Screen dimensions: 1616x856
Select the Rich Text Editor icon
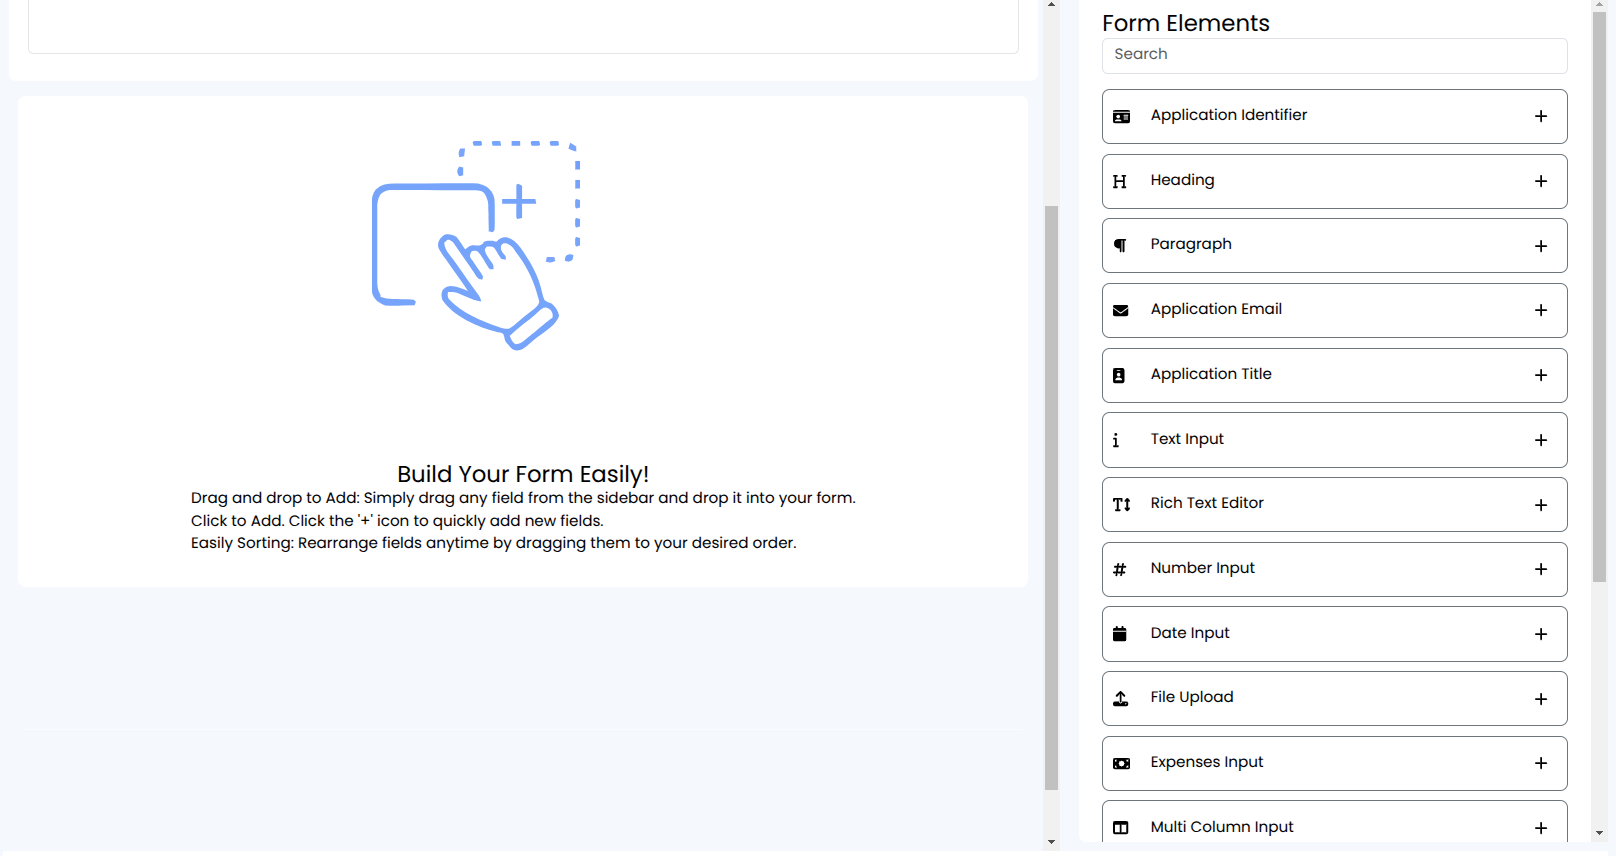pyautogui.click(x=1120, y=504)
